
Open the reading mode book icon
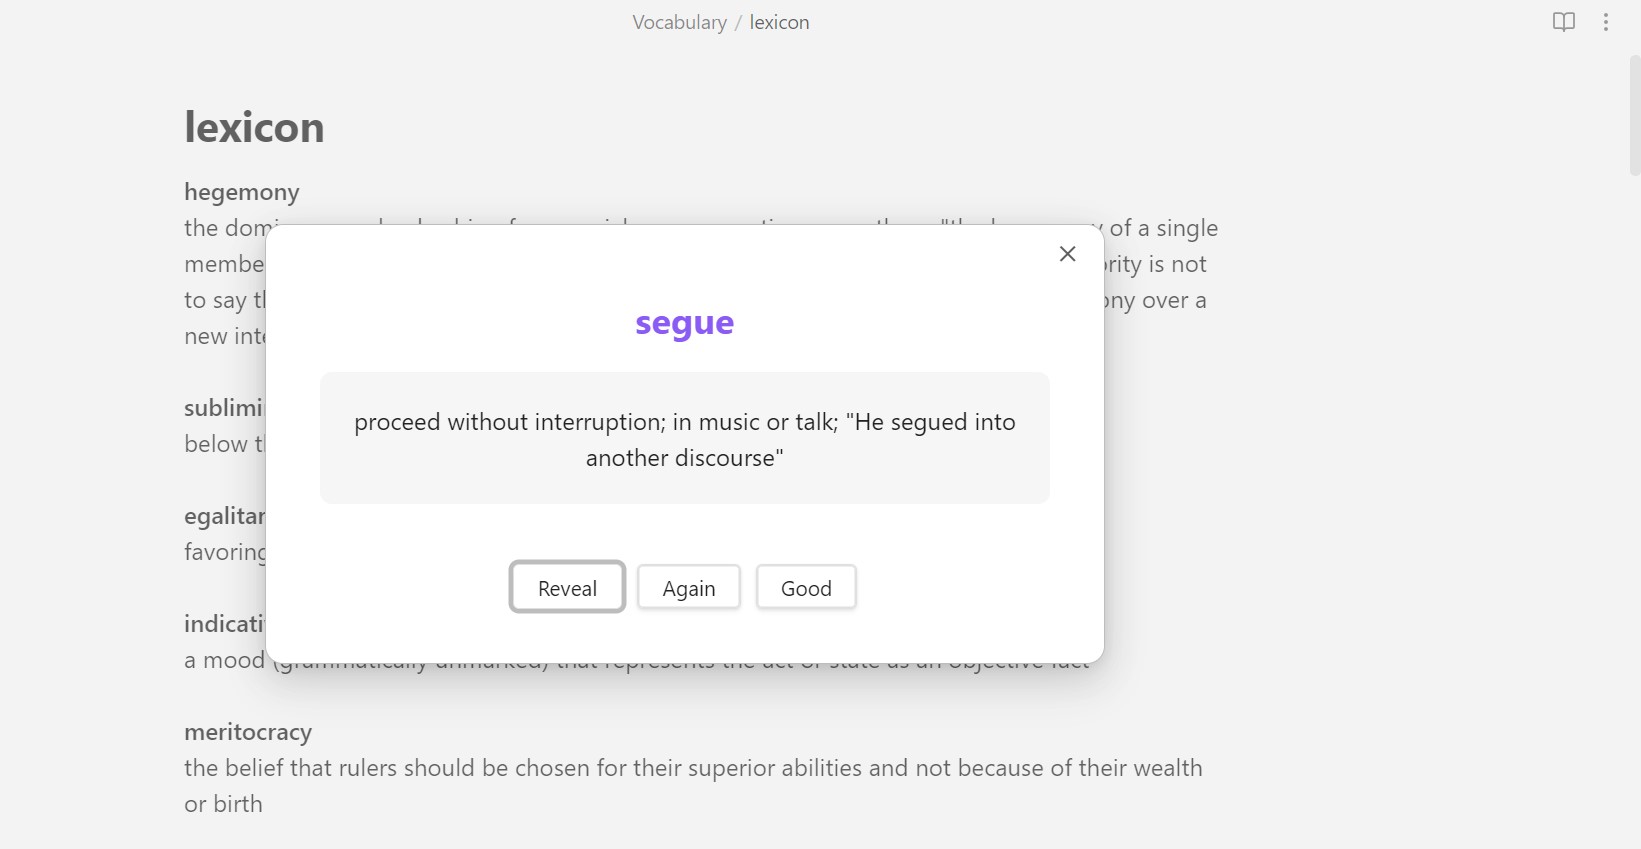[1562, 21]
